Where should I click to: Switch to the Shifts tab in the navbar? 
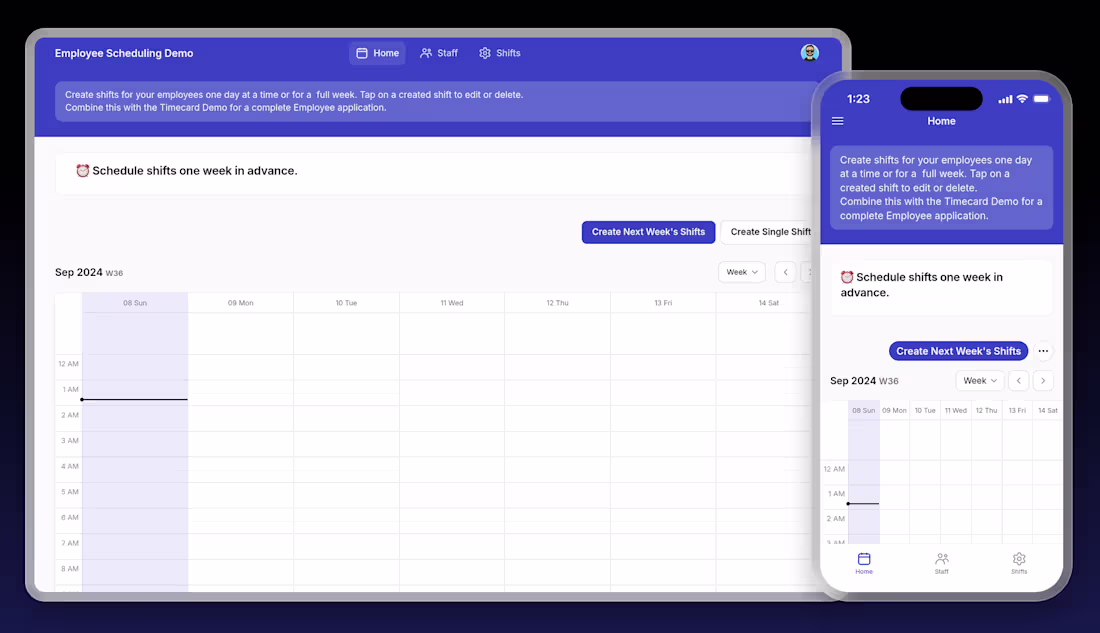(499, 52)
